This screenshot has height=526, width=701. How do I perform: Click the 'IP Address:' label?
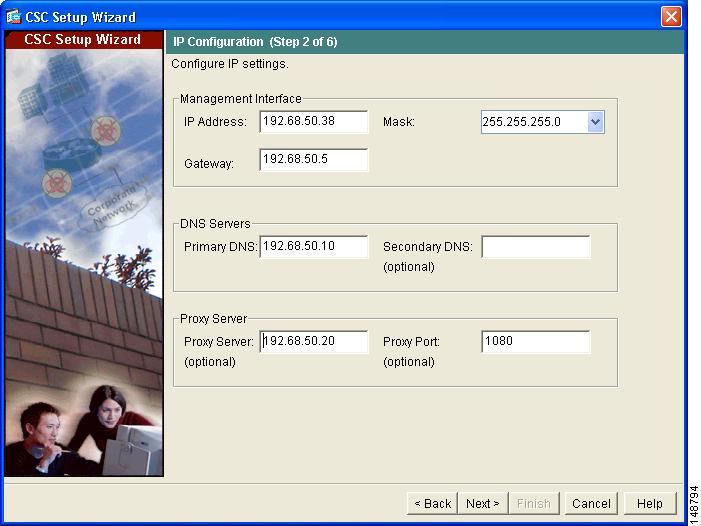point(215,122)
